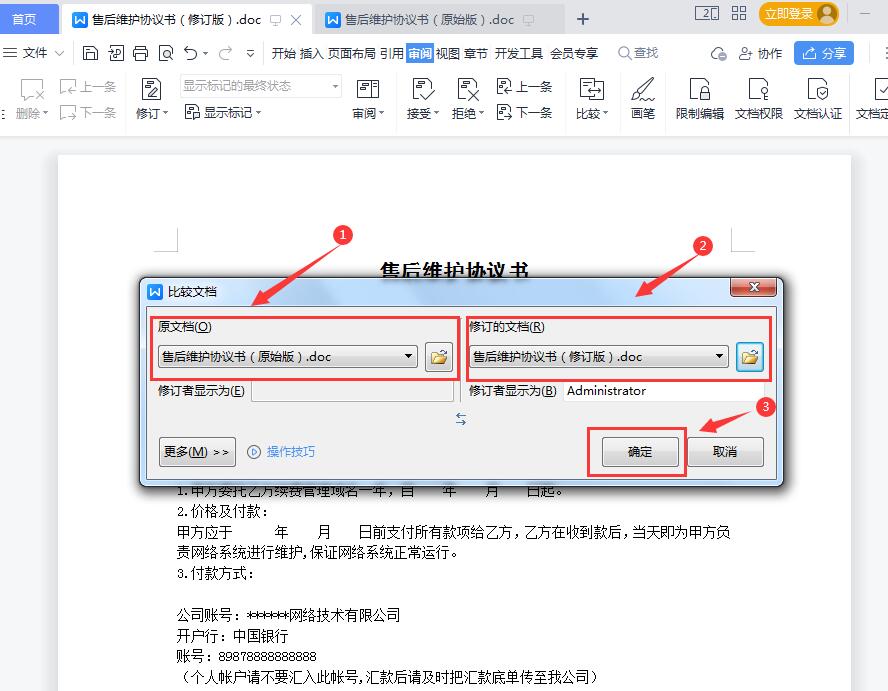Viewport: 888px width, 691px height.
Task: Switch to the 页面布局 ribbon tab
Action: click(352, 53)
